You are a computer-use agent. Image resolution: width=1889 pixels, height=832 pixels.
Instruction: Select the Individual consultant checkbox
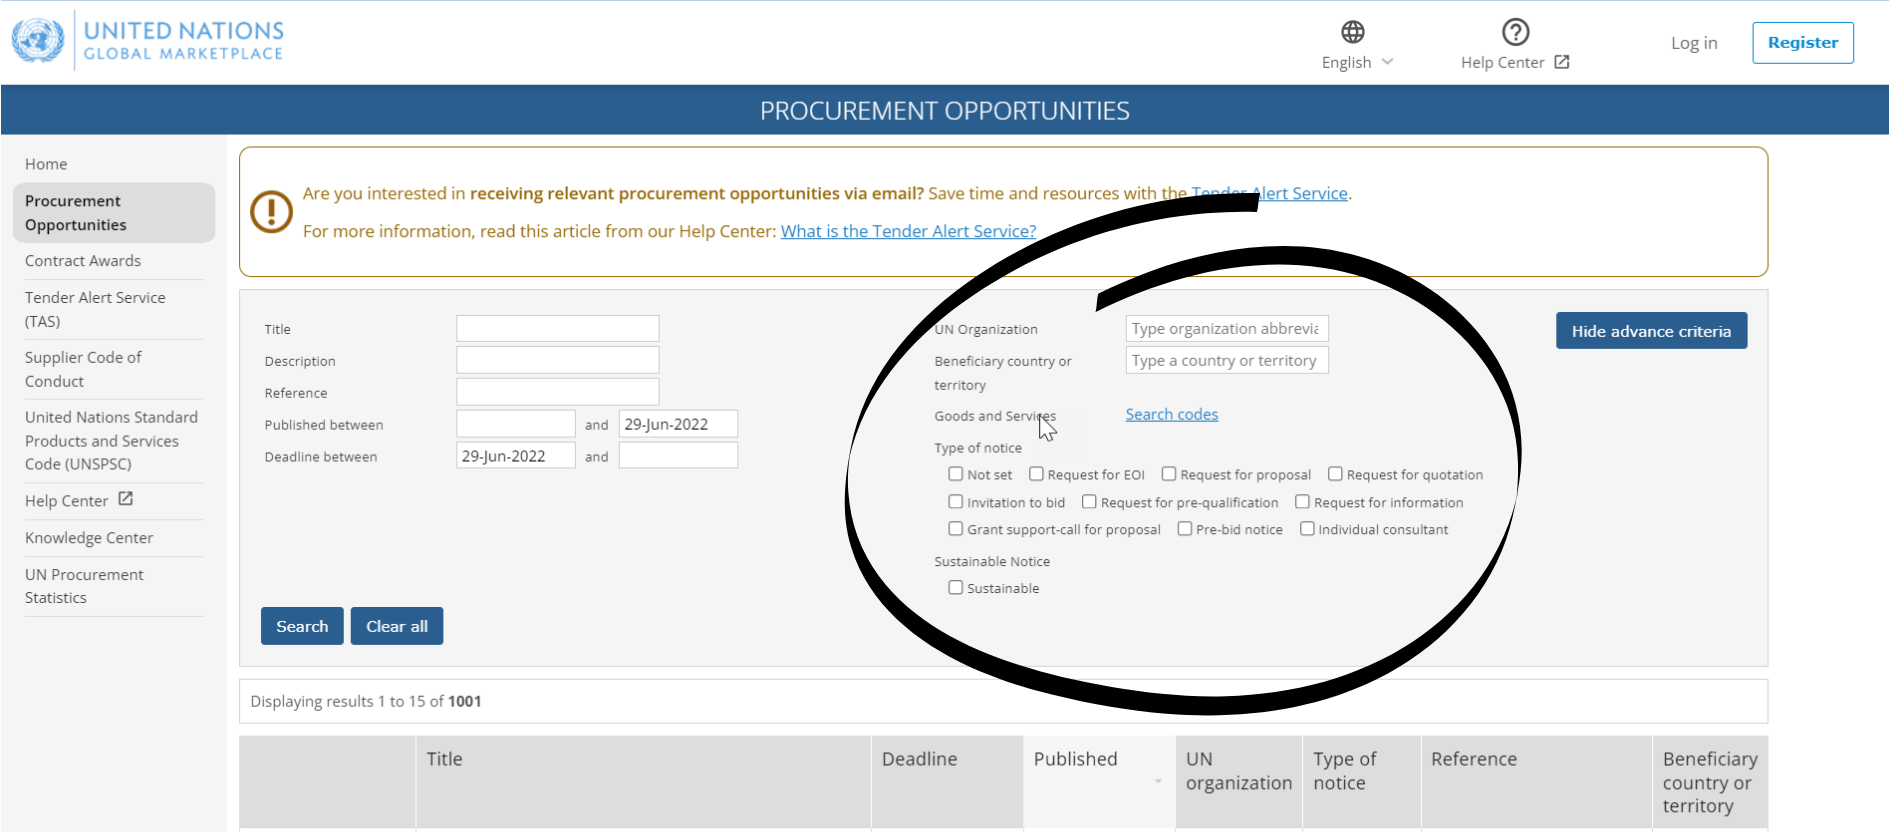[x=1307, y=529]
